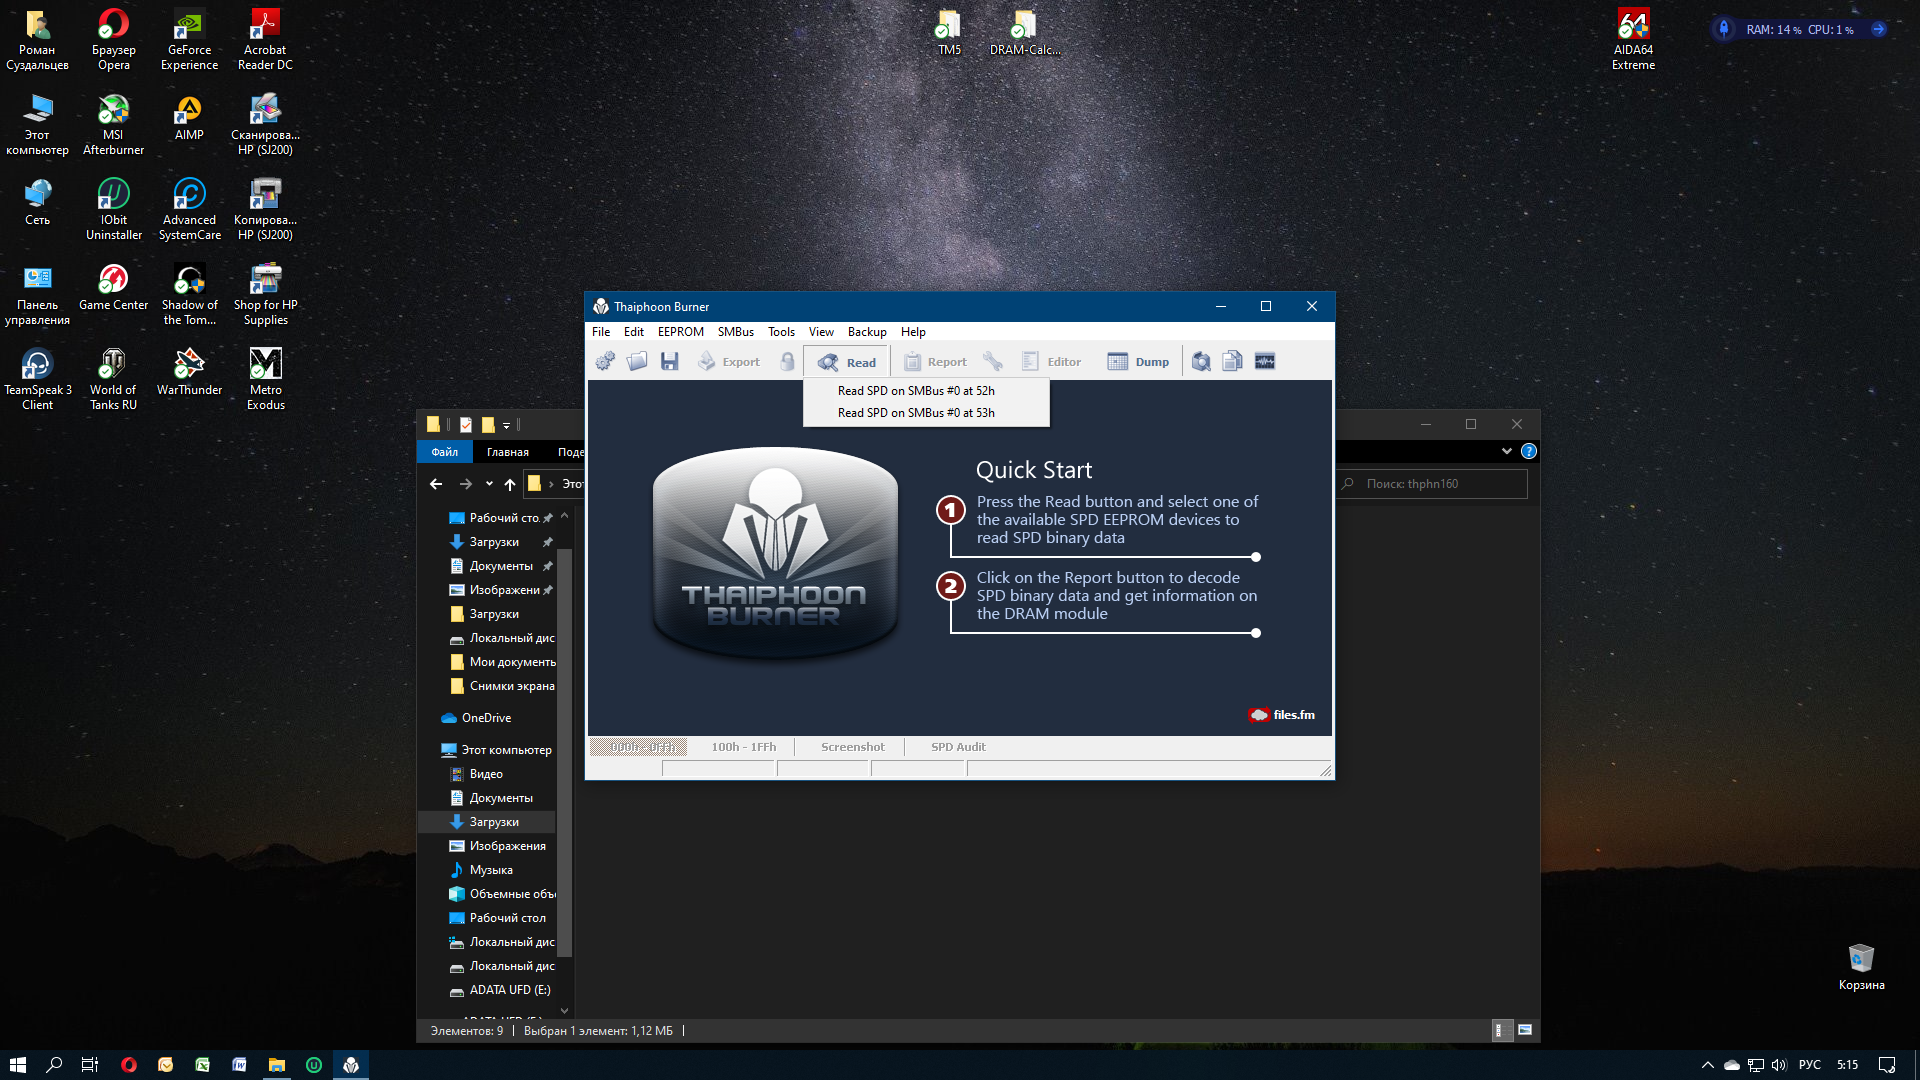Screen dimensions: 1920x1080
Task: Click the wrench icon next to Report
Action: pos(992,362)
